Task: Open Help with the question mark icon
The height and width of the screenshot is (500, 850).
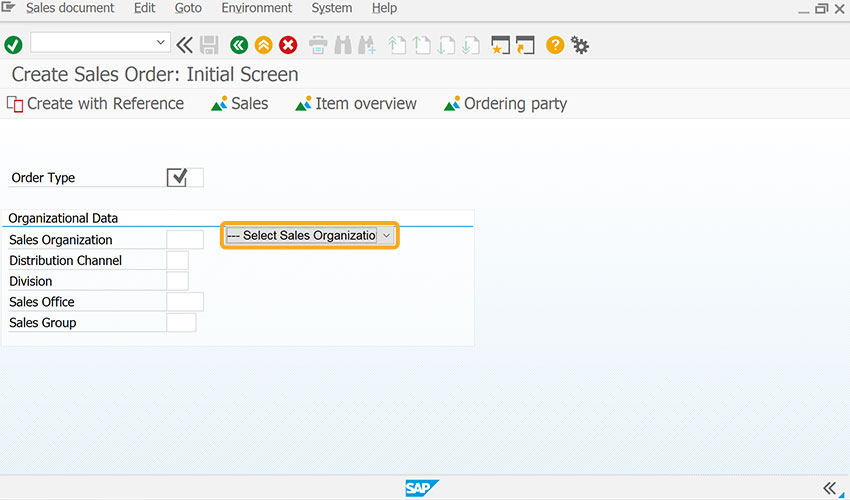Action: (x=555, y=44)
